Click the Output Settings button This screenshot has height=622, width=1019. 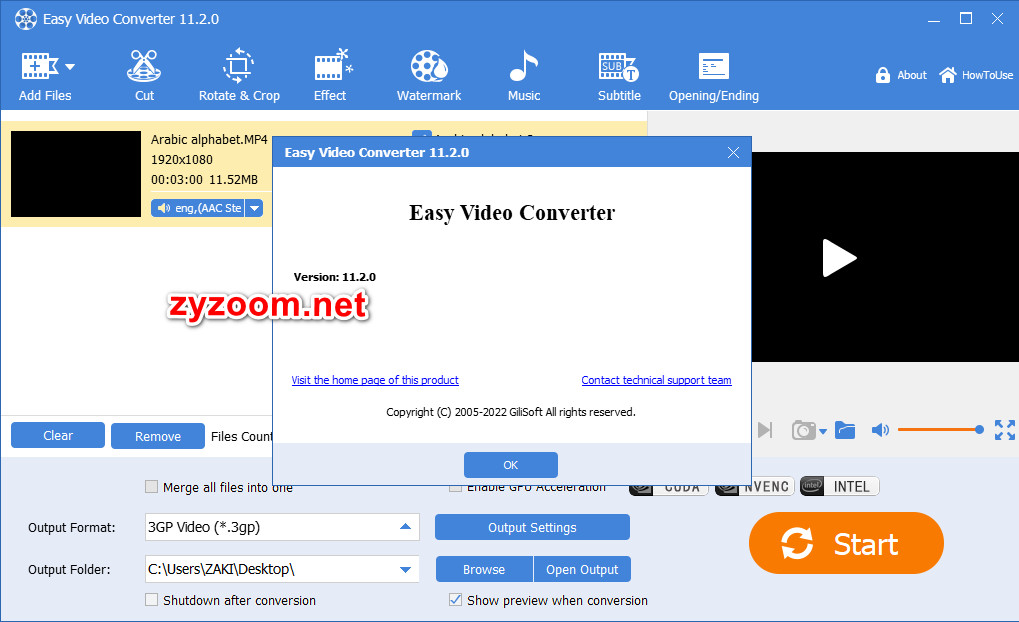pyautogui.click(x=532, y=527)
